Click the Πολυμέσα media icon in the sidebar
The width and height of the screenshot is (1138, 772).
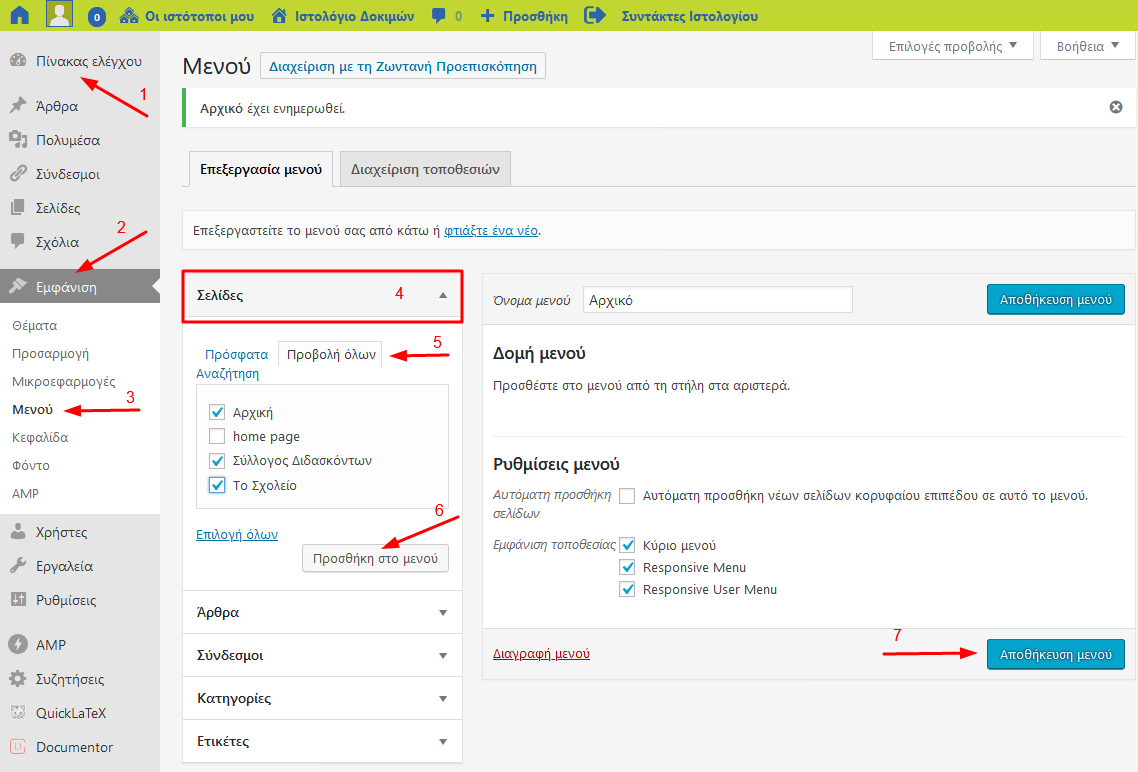(17, 140)
